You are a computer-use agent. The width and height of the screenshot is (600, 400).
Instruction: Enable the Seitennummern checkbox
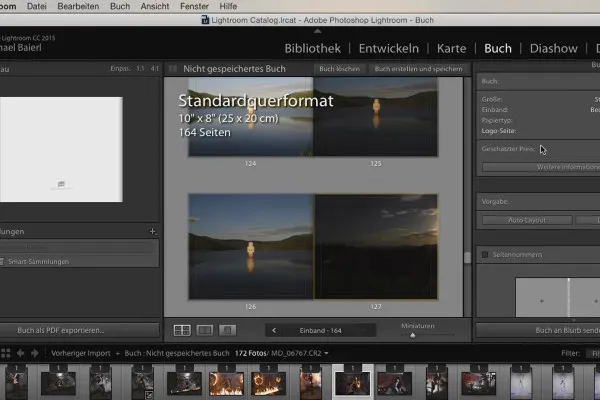pyautogui.click(x=484, y=255)
